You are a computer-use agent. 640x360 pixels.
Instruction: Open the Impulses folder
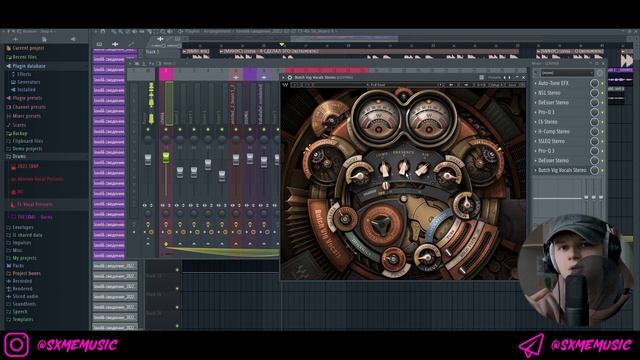[x=21, y=243]
